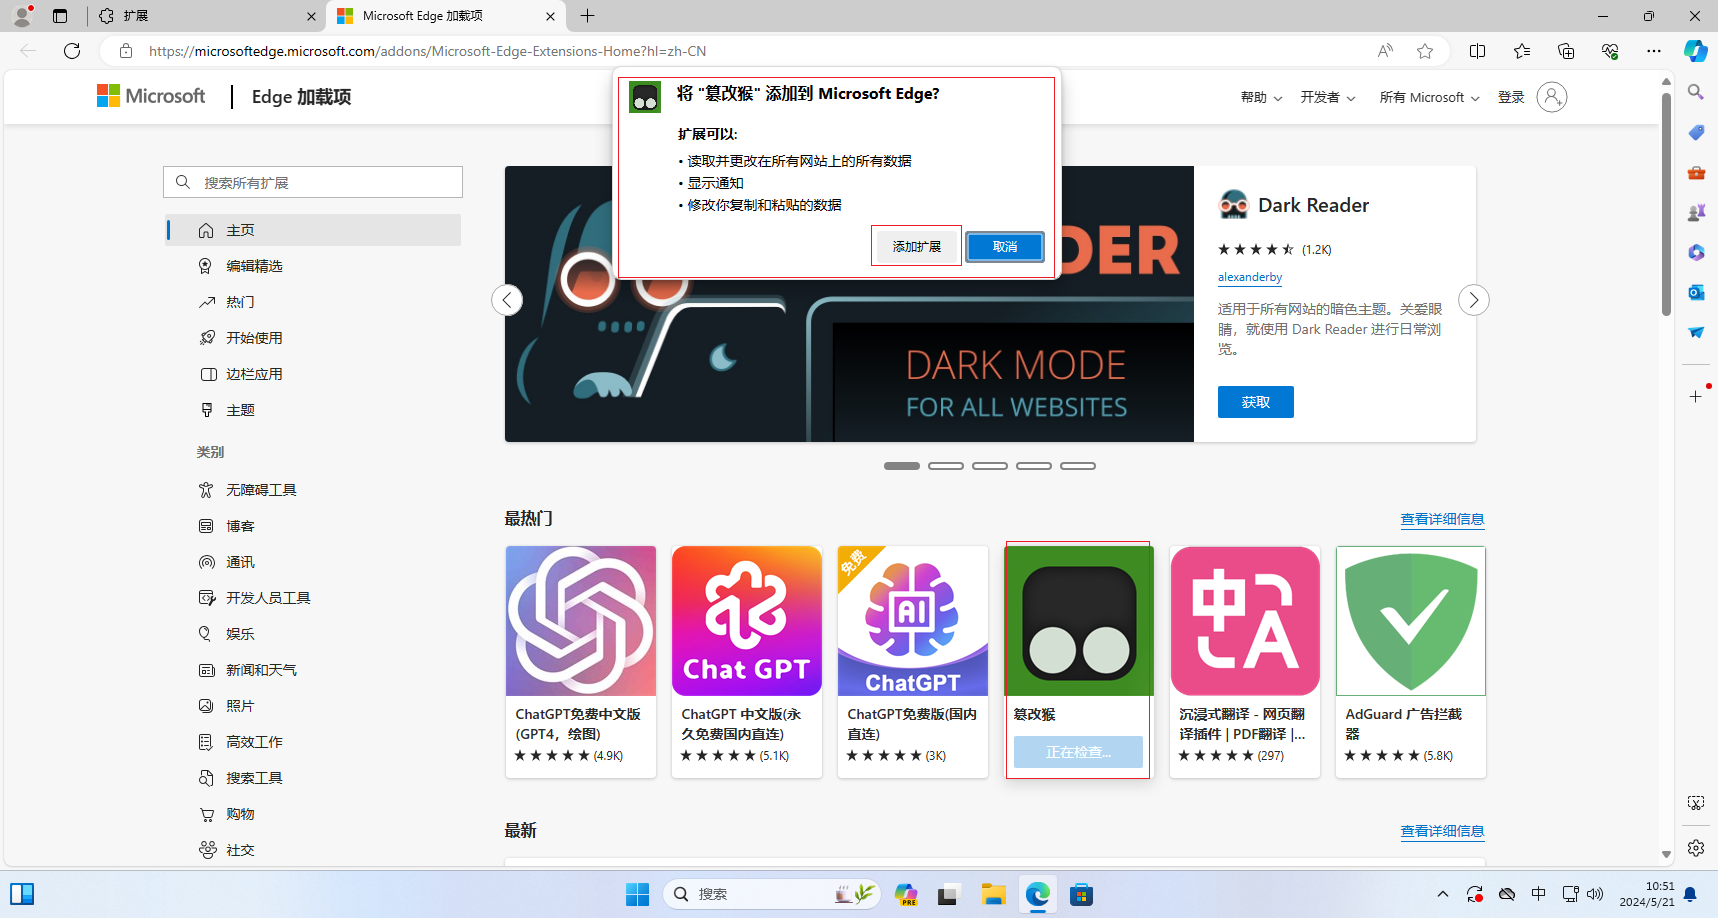
Task: Click the account avatar icon near 登录
Action: point(1551,97)
